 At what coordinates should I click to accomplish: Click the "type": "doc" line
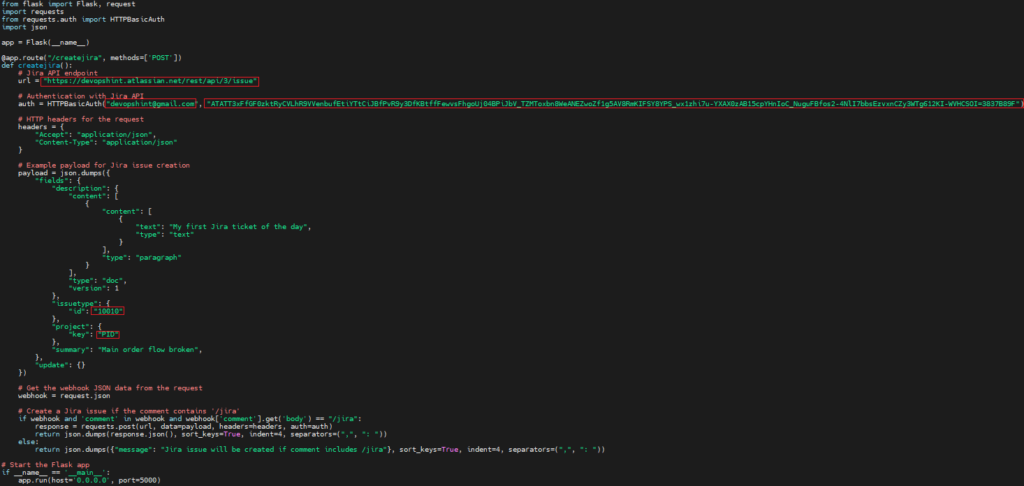(x=98, y=280)
